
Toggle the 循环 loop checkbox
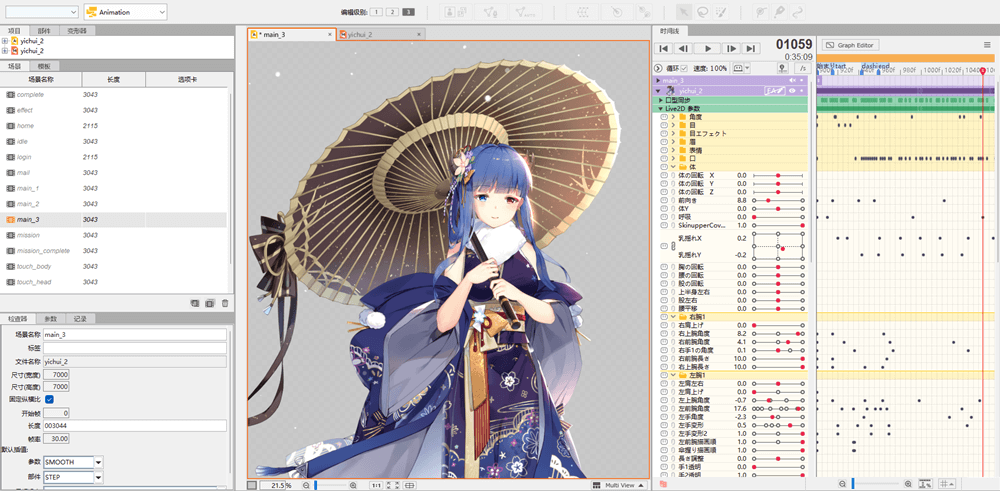tap(684, 68)
